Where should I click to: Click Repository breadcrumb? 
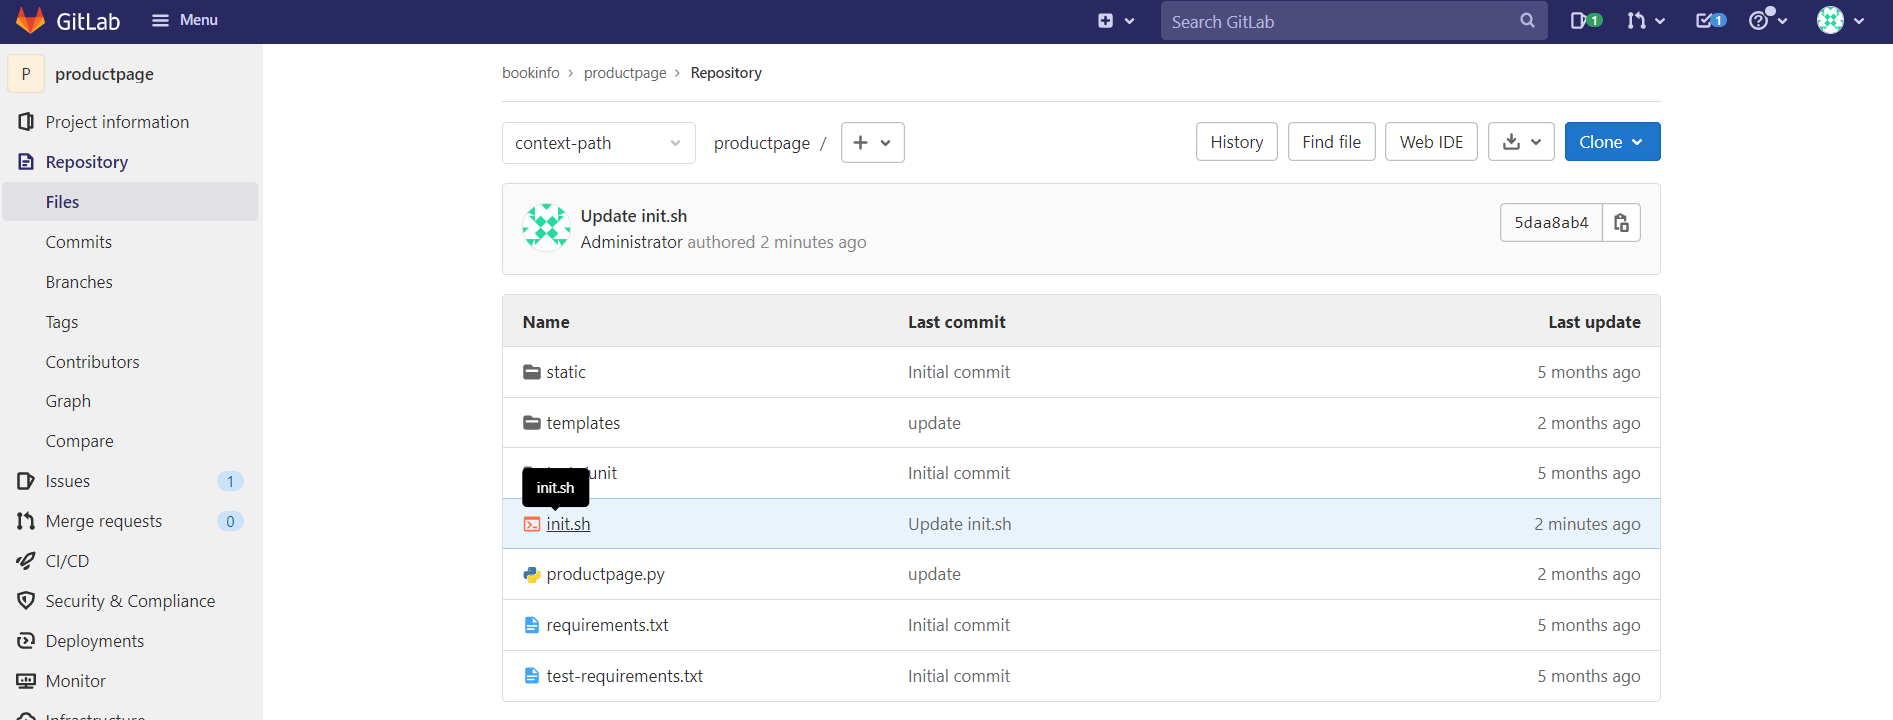tap(726, 73)
